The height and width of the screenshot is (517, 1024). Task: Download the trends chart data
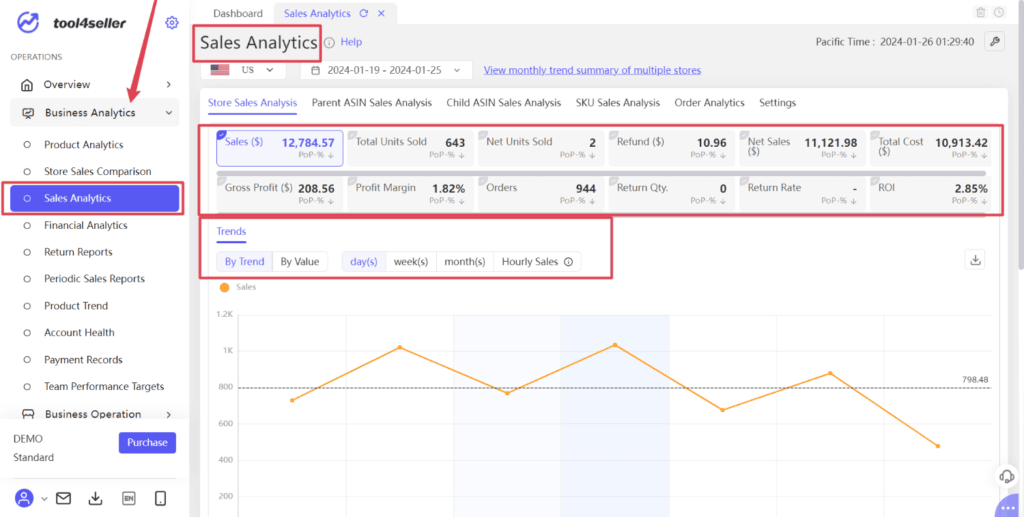click(976, 260)
